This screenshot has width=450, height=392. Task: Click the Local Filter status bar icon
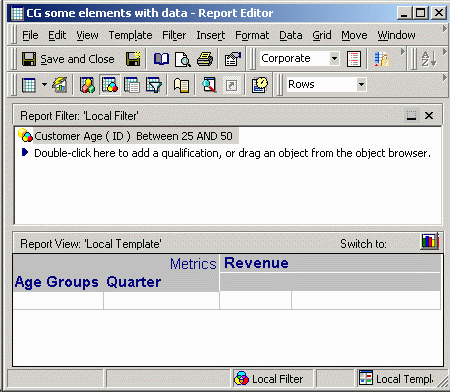pyautogui.click(x=241, y=378)
